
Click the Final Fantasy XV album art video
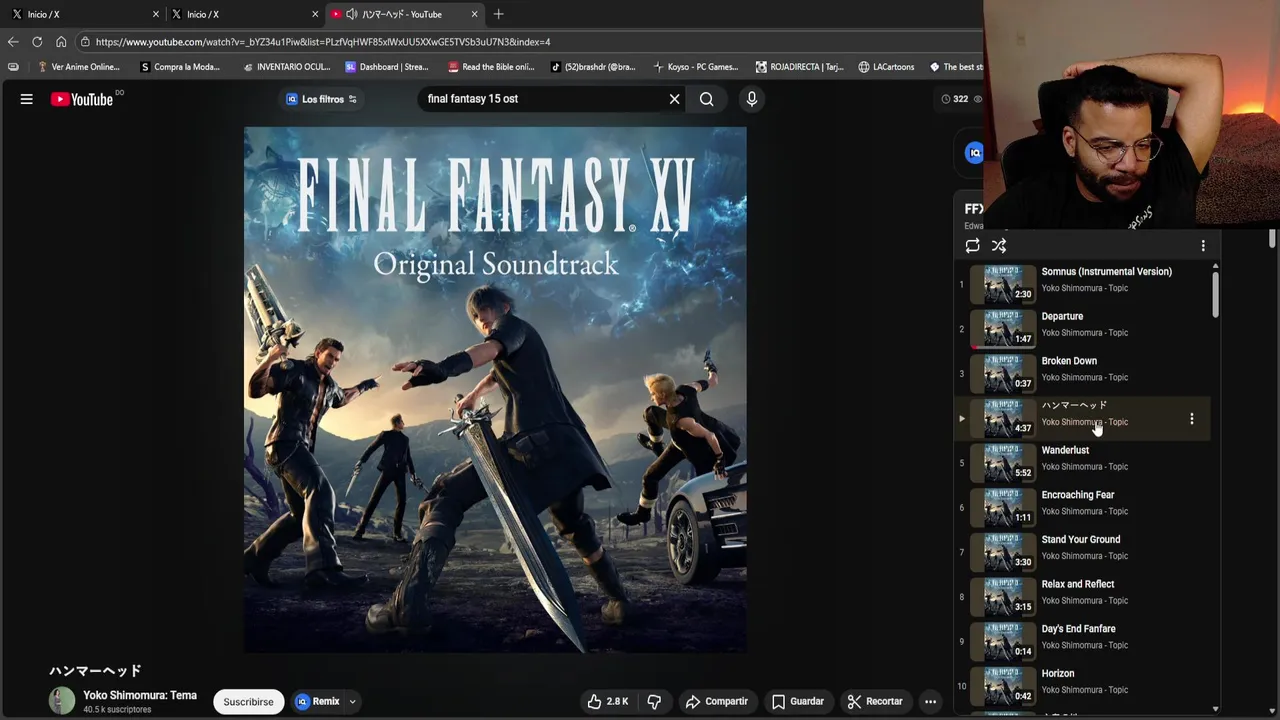(495, 389)
